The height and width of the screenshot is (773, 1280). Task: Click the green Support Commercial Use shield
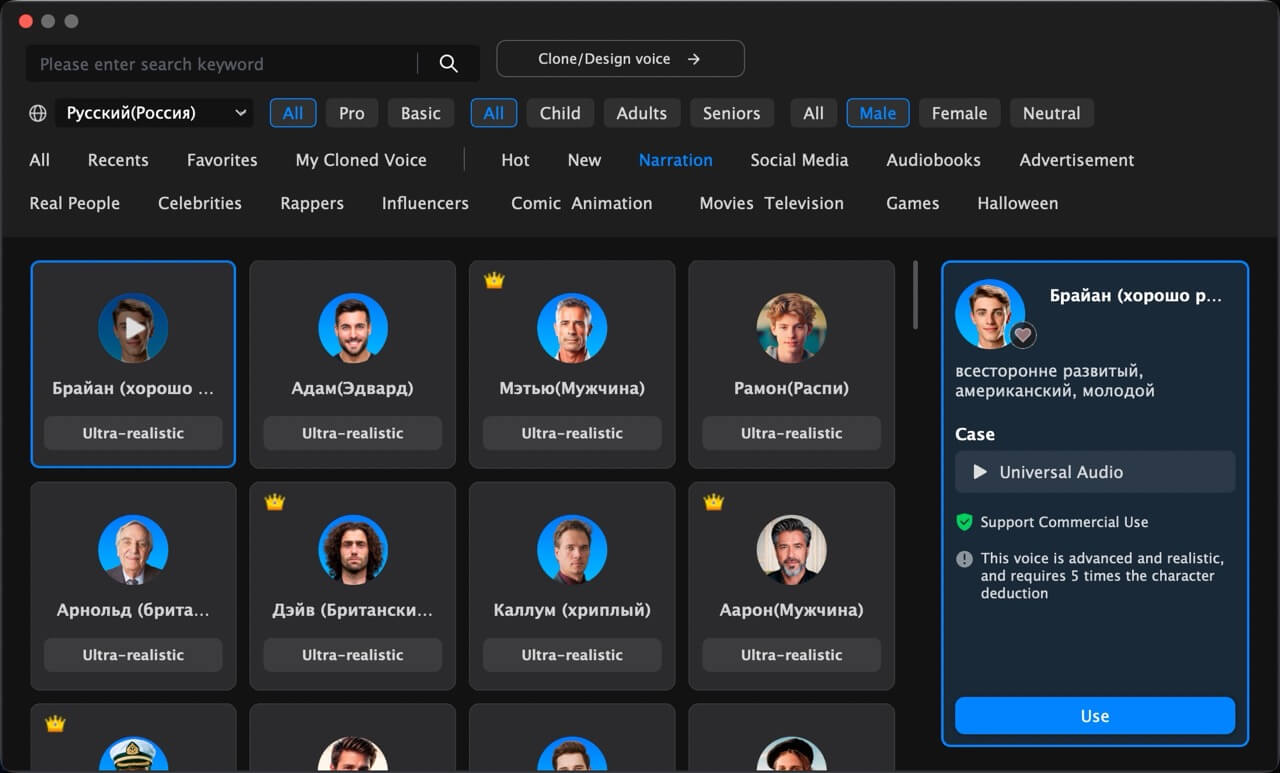(964, 522)
